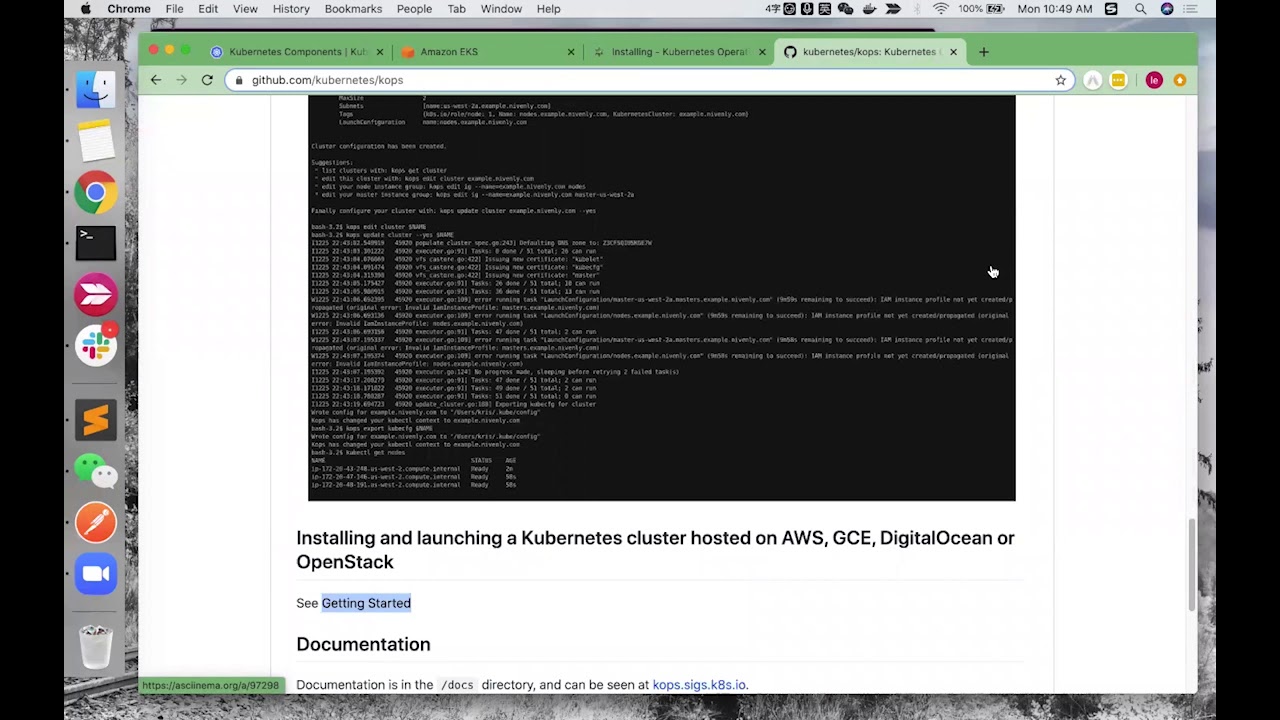1280x720 pixels.
Task: Open the kops.sigs.k8s.io link
Action: tap(699, 685)
